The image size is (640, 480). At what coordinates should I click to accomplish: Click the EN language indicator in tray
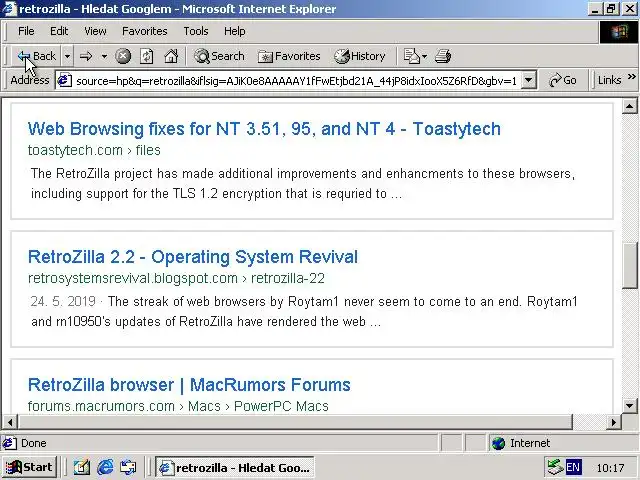573,467
